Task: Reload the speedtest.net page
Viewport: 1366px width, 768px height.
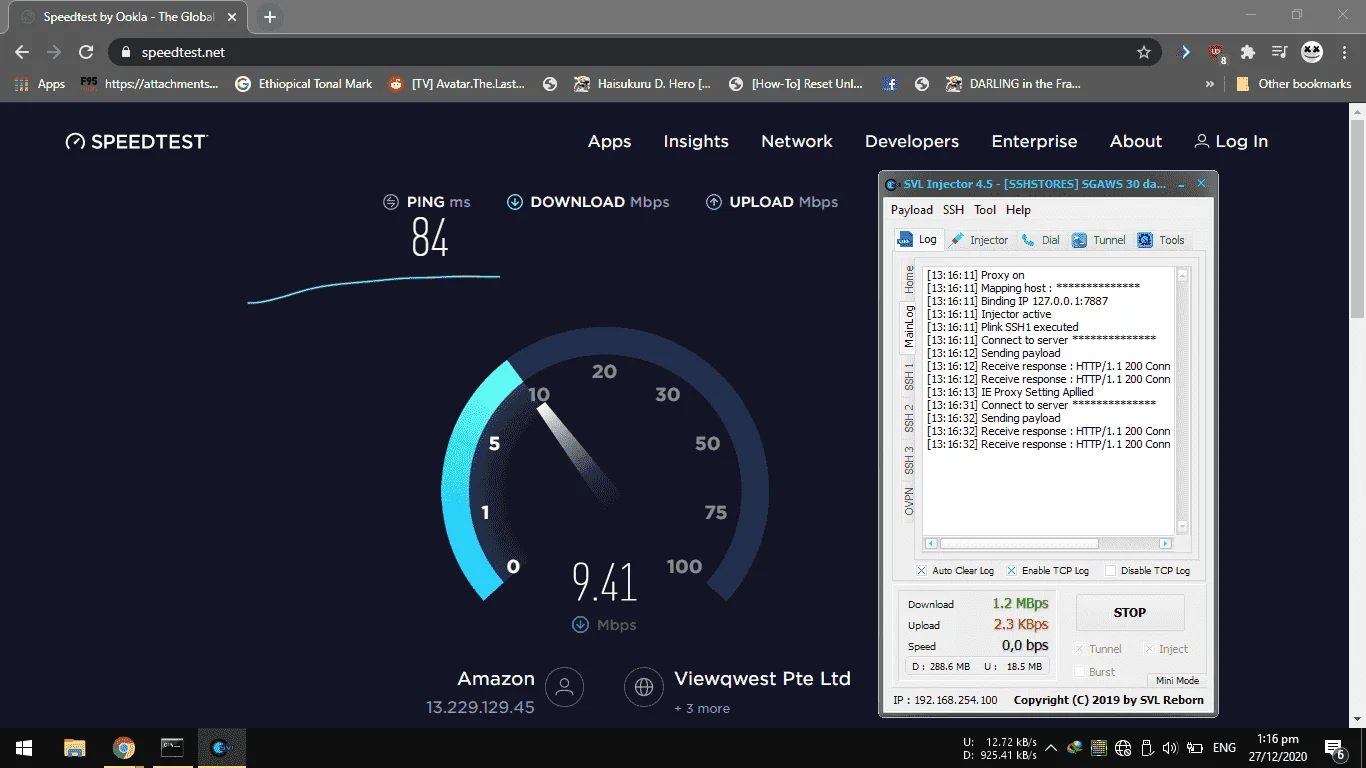Action: 86,52
